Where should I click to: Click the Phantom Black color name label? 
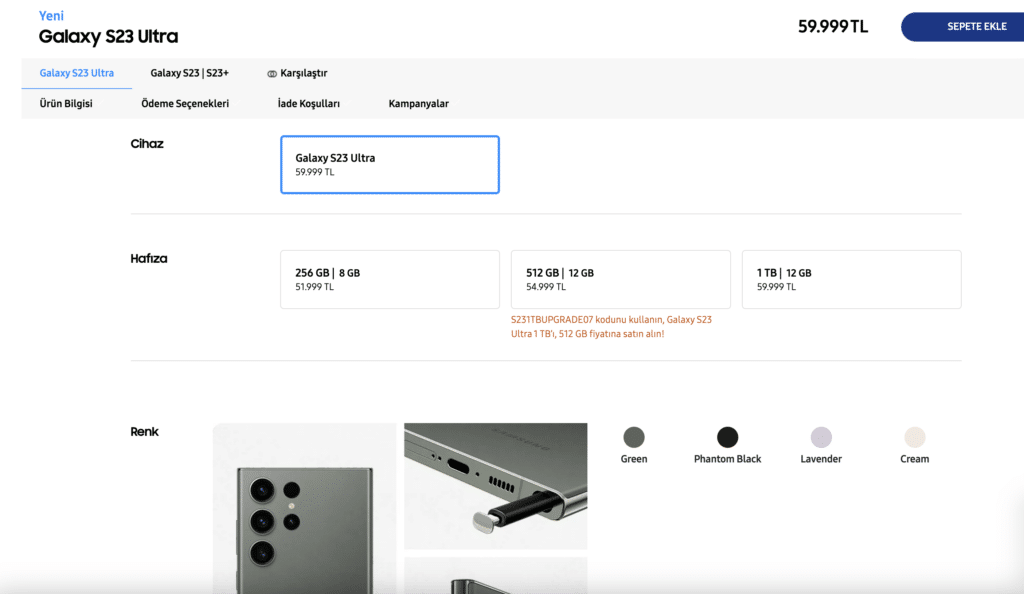point(728,459)
